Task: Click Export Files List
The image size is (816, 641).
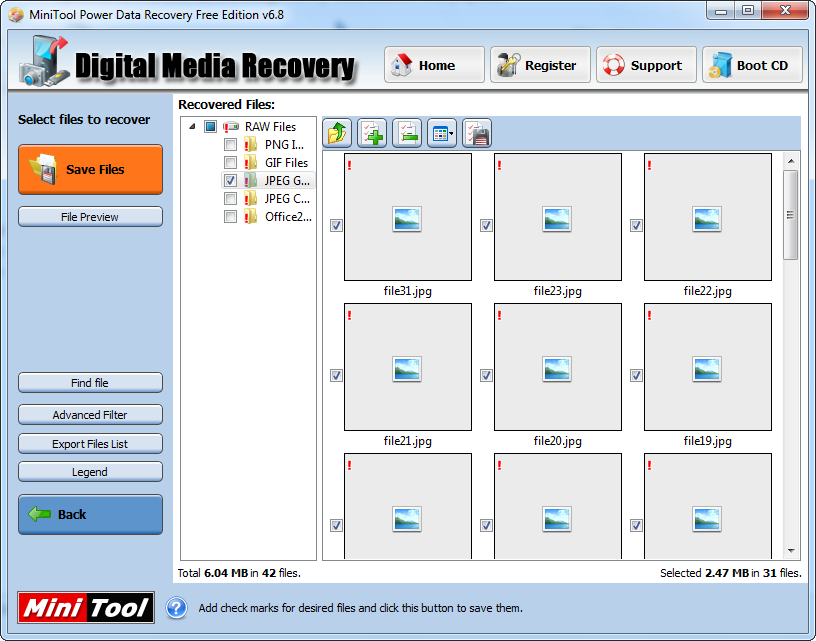Action: pos(91,444)
